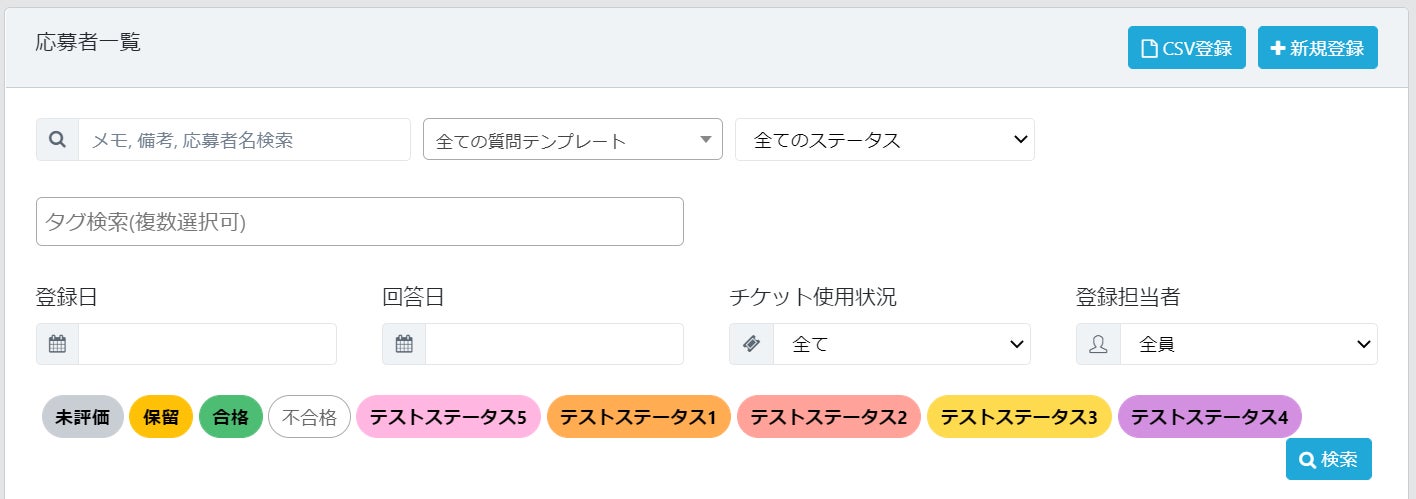This screenshot has width=1416, height=499.
Task: Focus the メモ, 備考, 応募者名検索 field
Action: (x=244, y=140)
